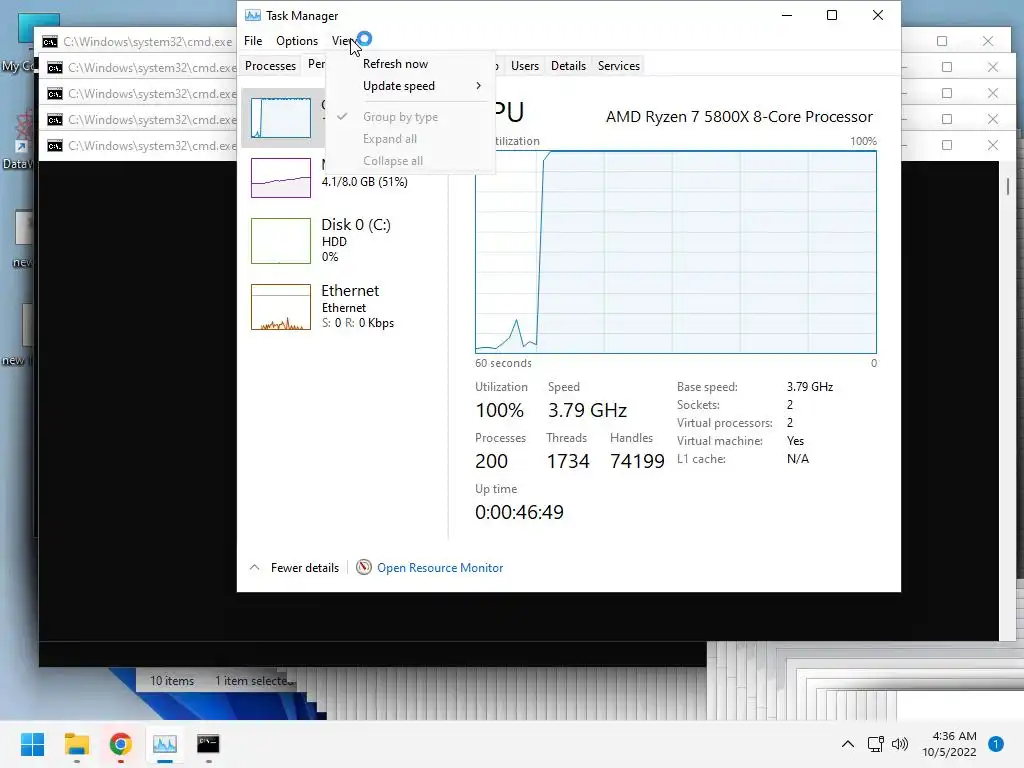Switch to the Users tab
Image resolution: width=1024 pixels, height=768 pixels.
(x=524, y=65)
